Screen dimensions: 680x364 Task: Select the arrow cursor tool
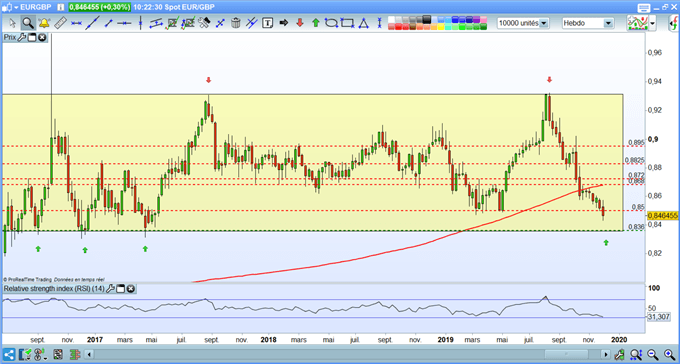click(x=12, y=23)
